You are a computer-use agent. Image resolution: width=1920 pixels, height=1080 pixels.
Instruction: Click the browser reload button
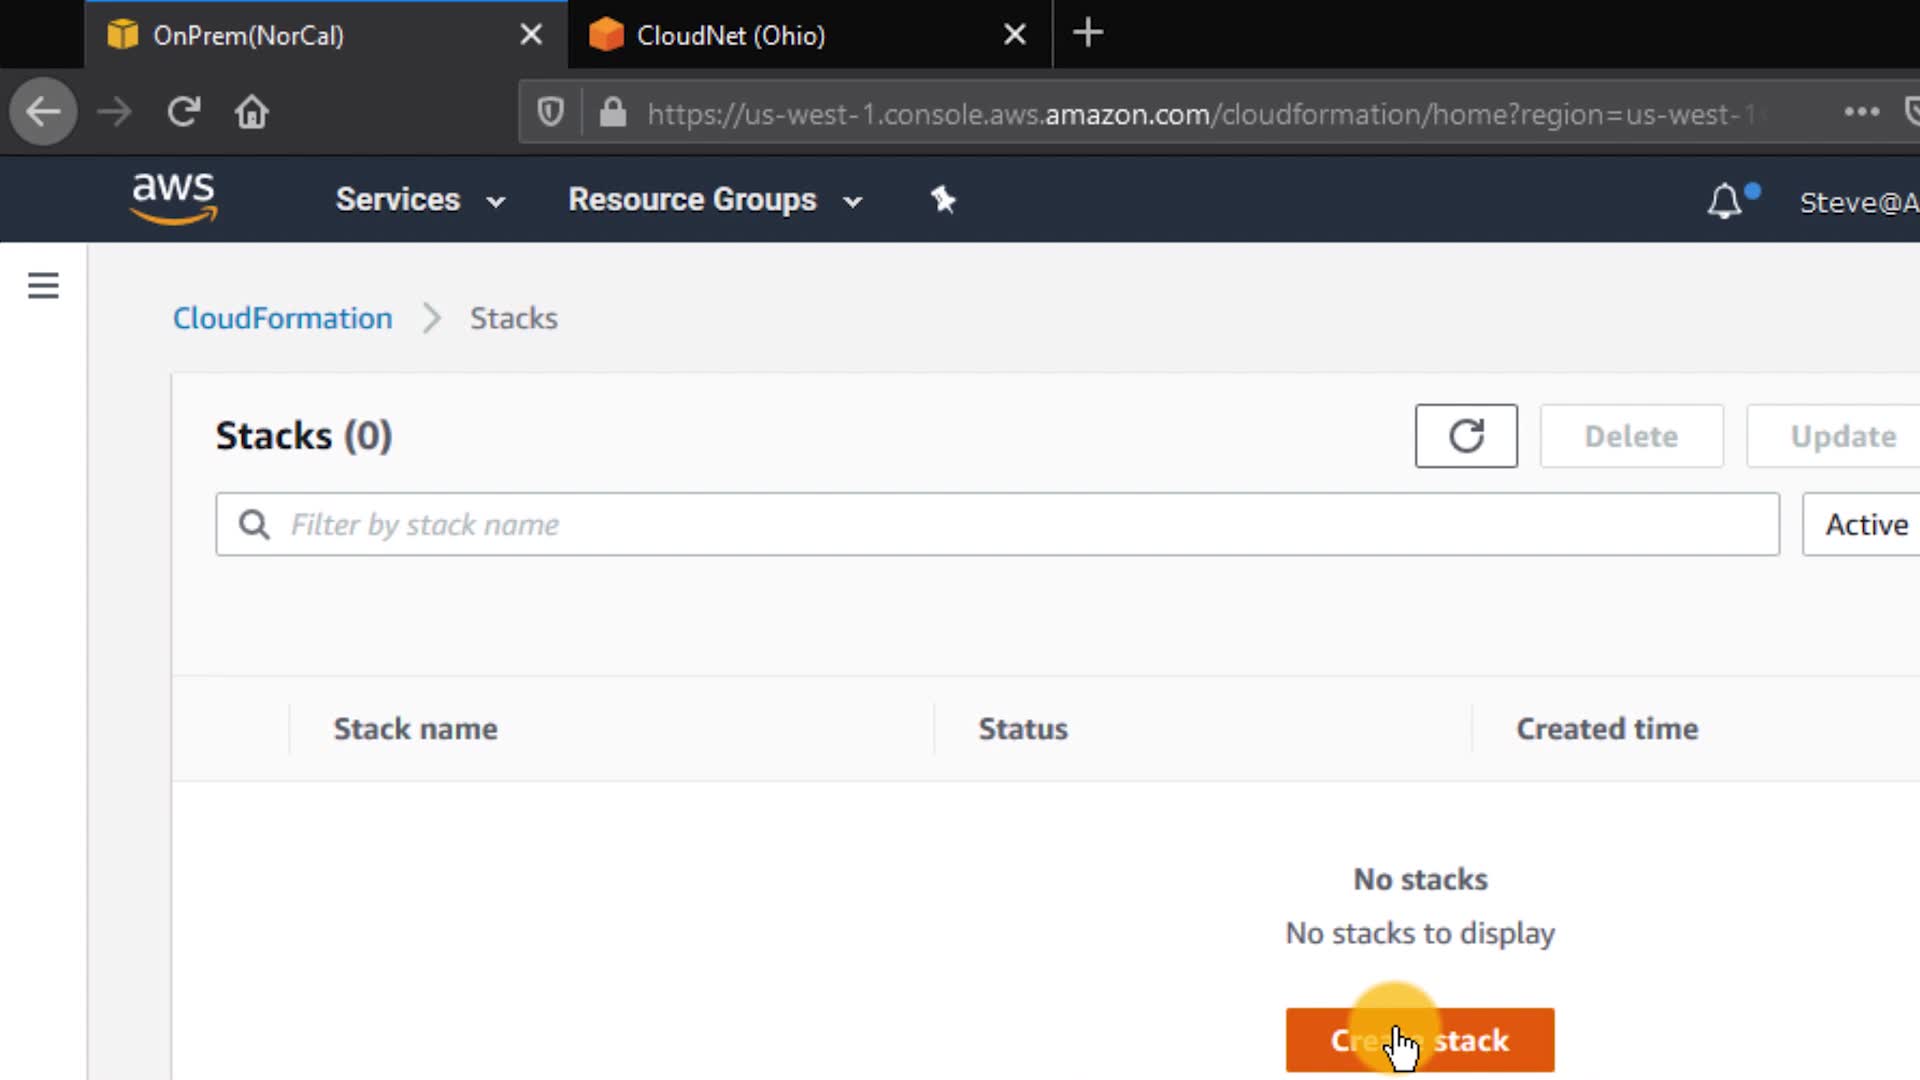pyautogui.click(x=184, y=112)
